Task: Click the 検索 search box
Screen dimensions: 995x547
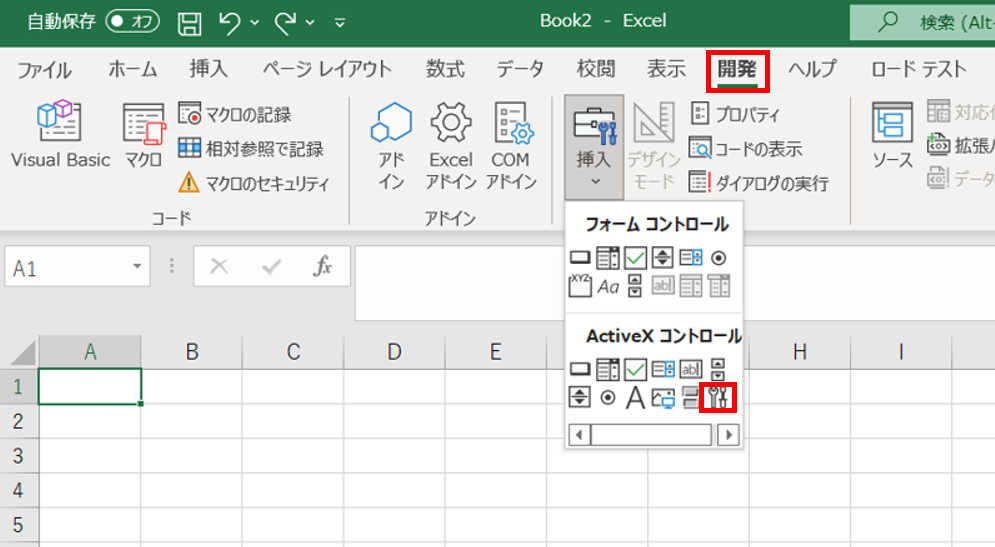Action: coord(922,22)
